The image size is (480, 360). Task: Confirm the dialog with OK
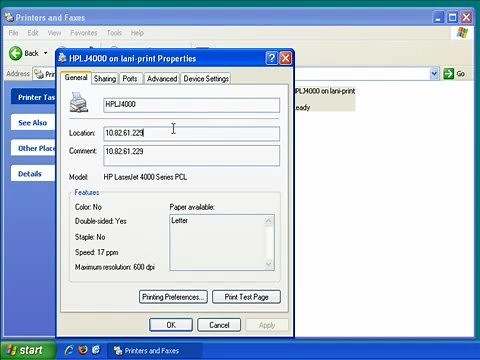tap(171, 325)
